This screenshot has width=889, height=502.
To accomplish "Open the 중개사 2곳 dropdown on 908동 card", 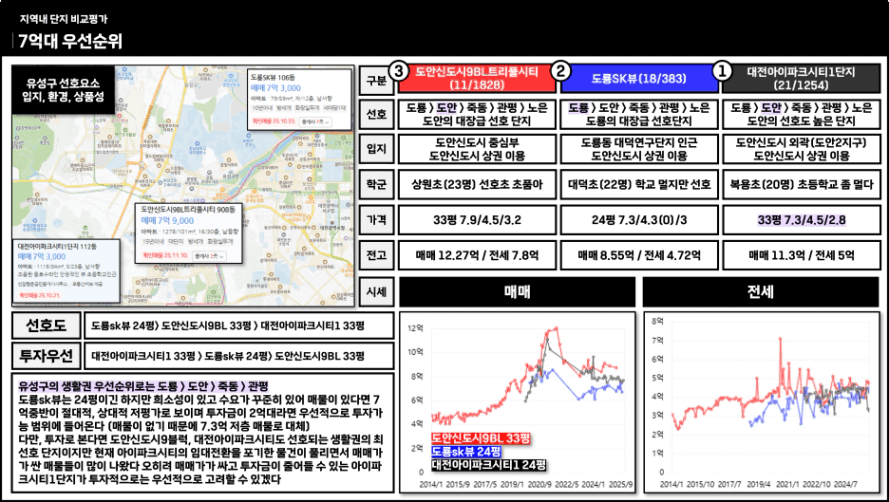I will pos(208,256).
